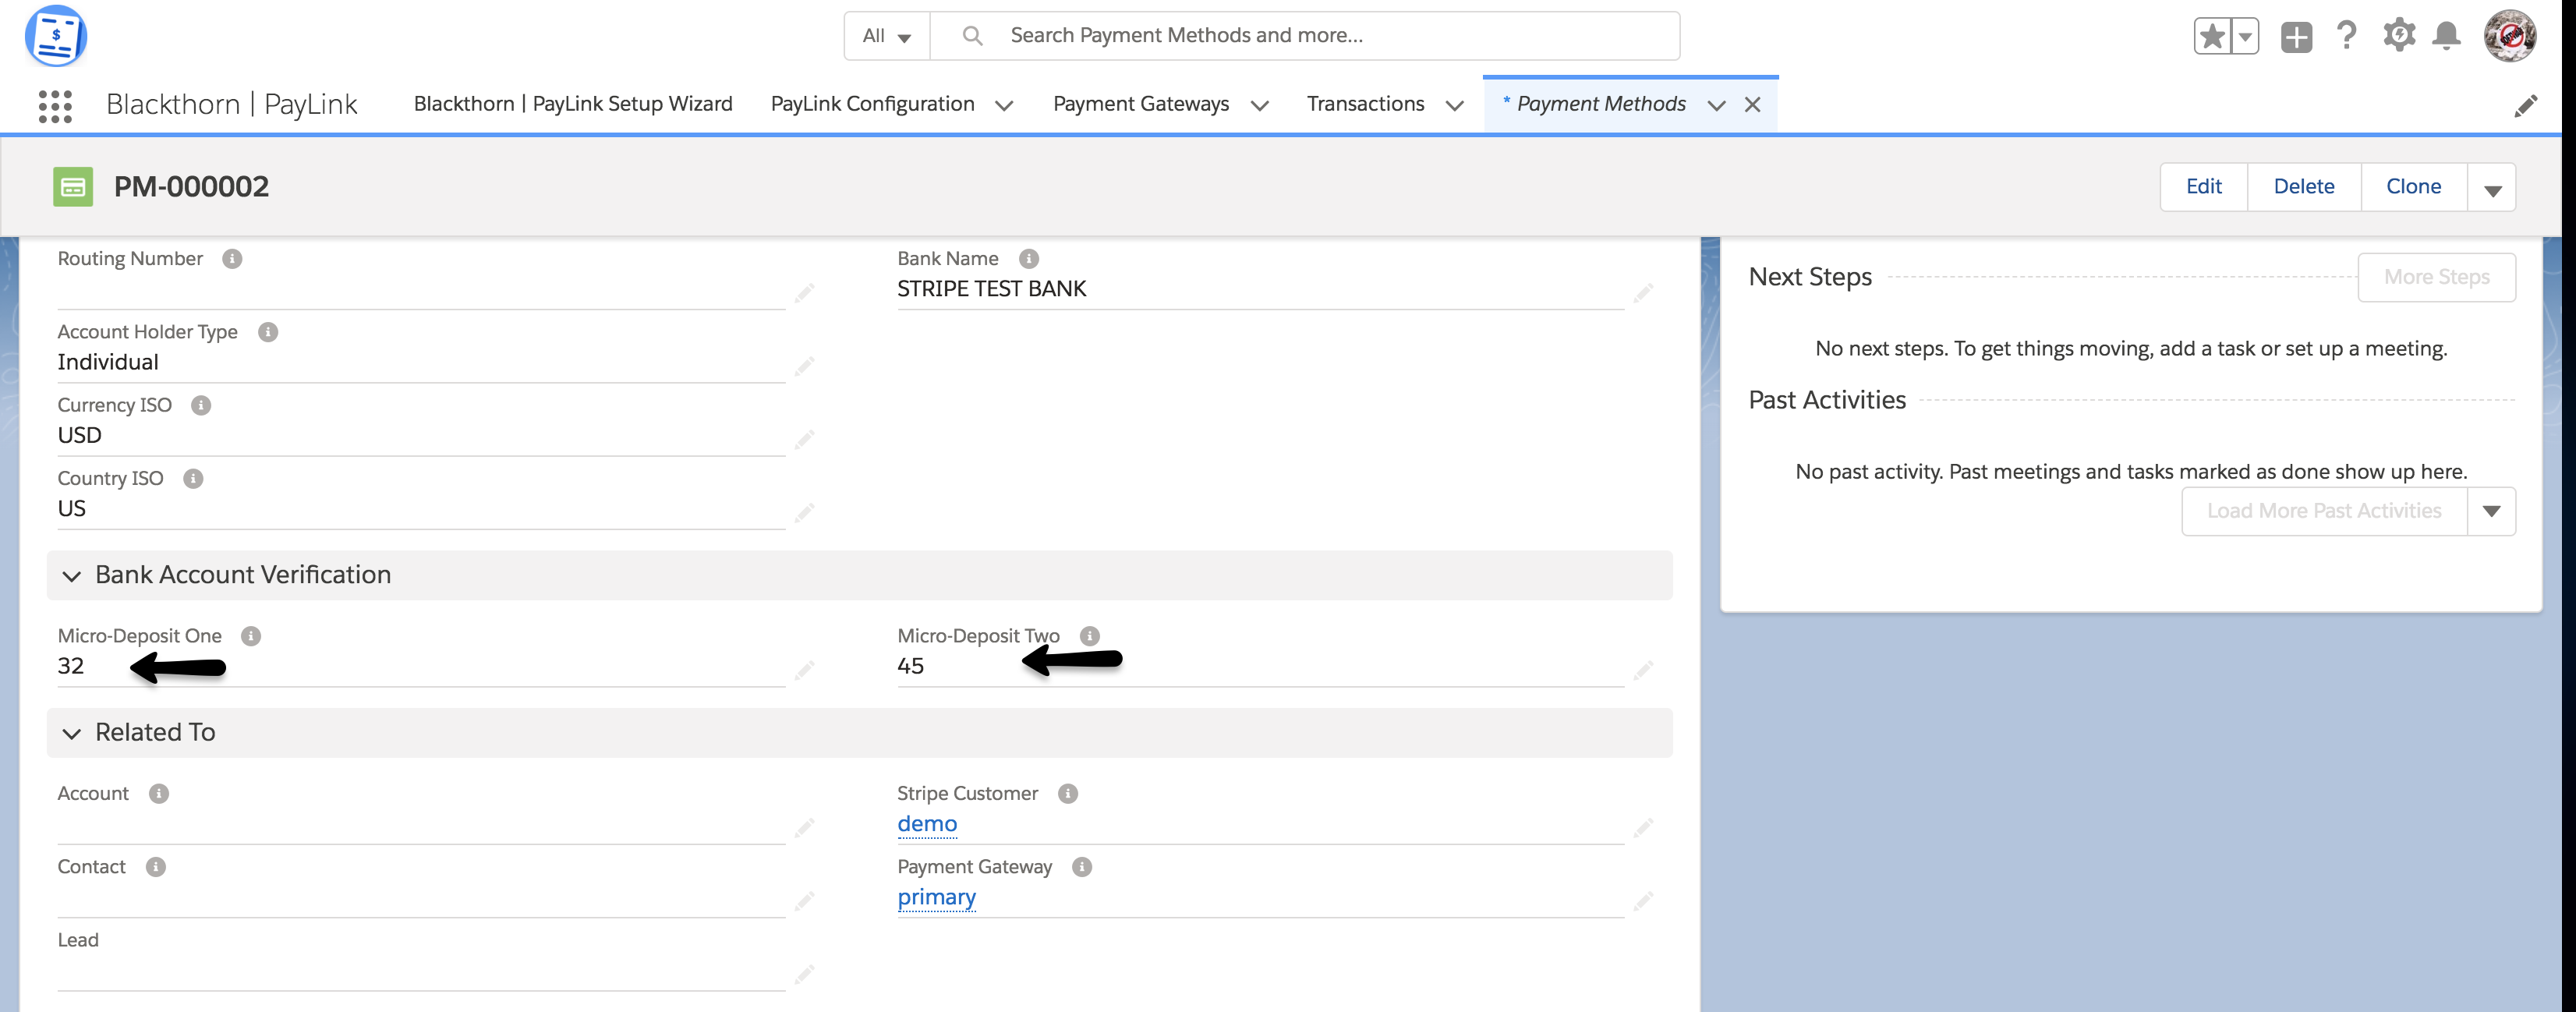
Task: Show info for Bank Name field
Action: 1028,259
